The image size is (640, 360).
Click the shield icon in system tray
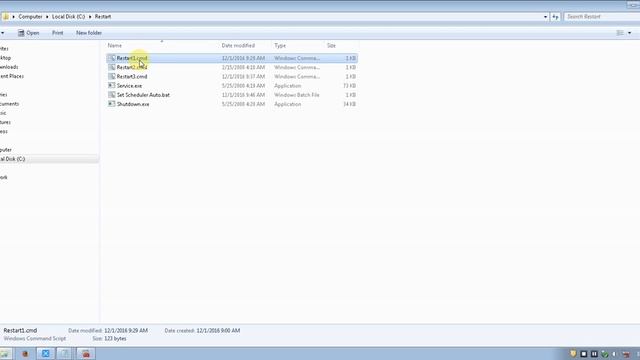[573, 353]
